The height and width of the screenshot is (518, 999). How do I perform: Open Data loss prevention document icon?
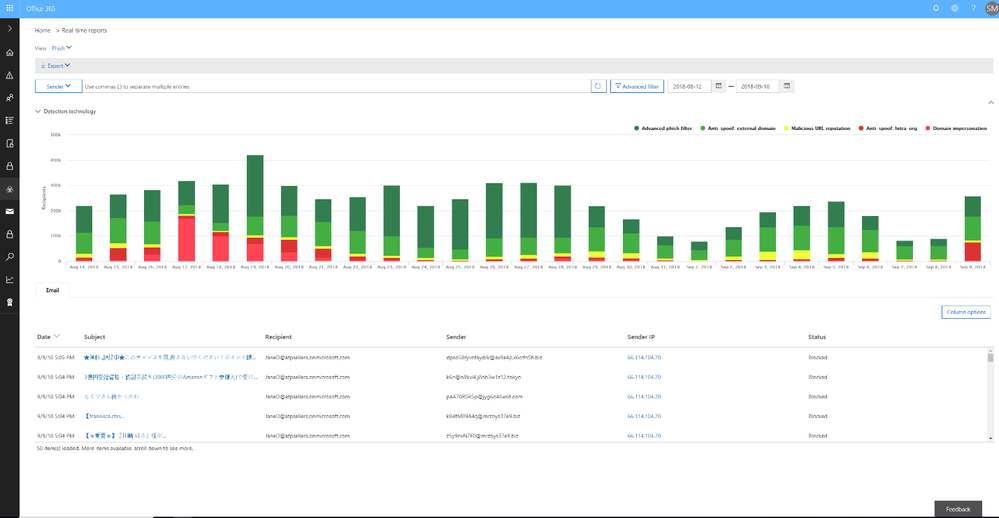(10, 143)
